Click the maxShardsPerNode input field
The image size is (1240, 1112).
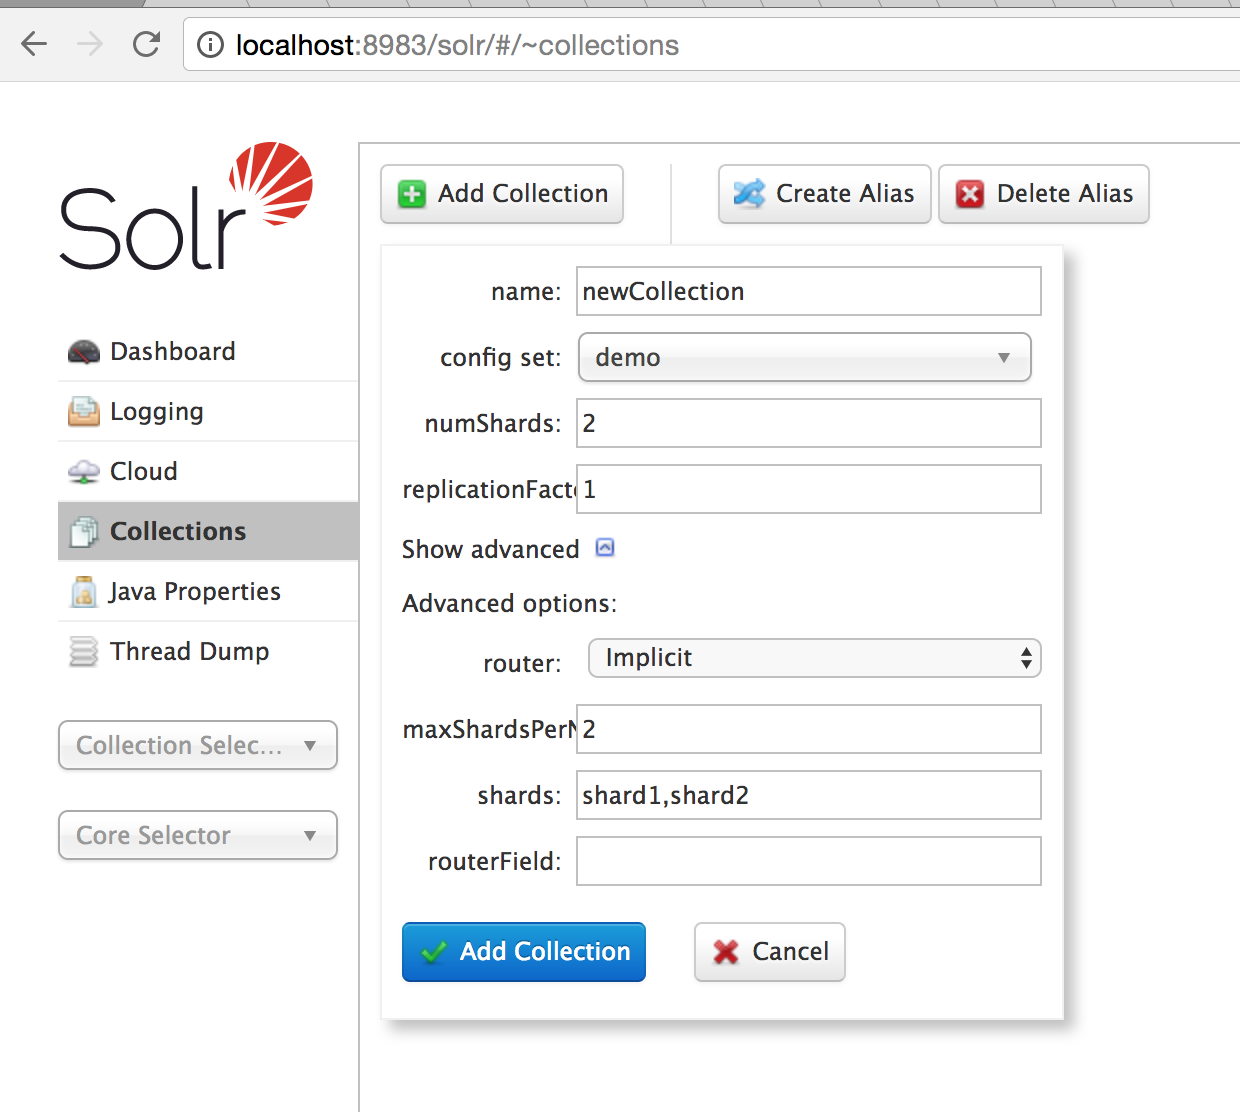coord(809,729)
